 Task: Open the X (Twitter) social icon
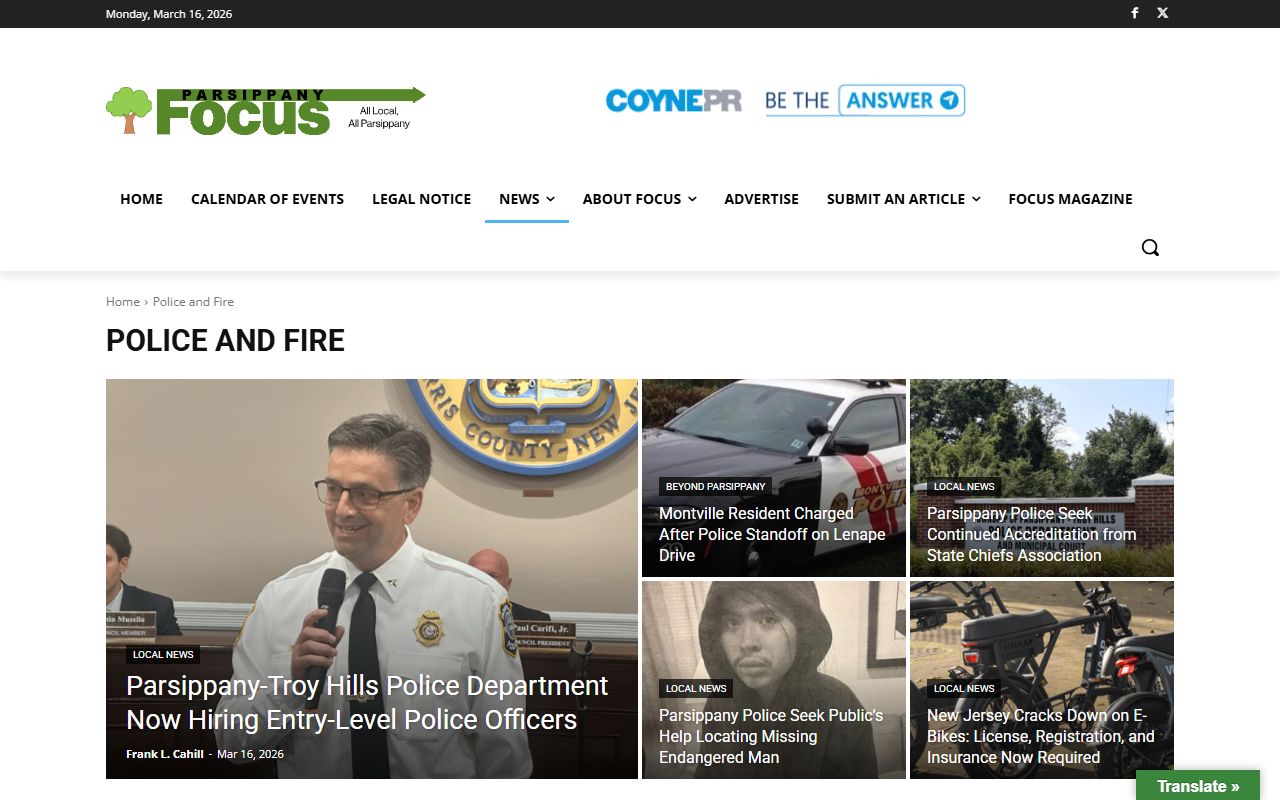click(x=1163, y=13)
